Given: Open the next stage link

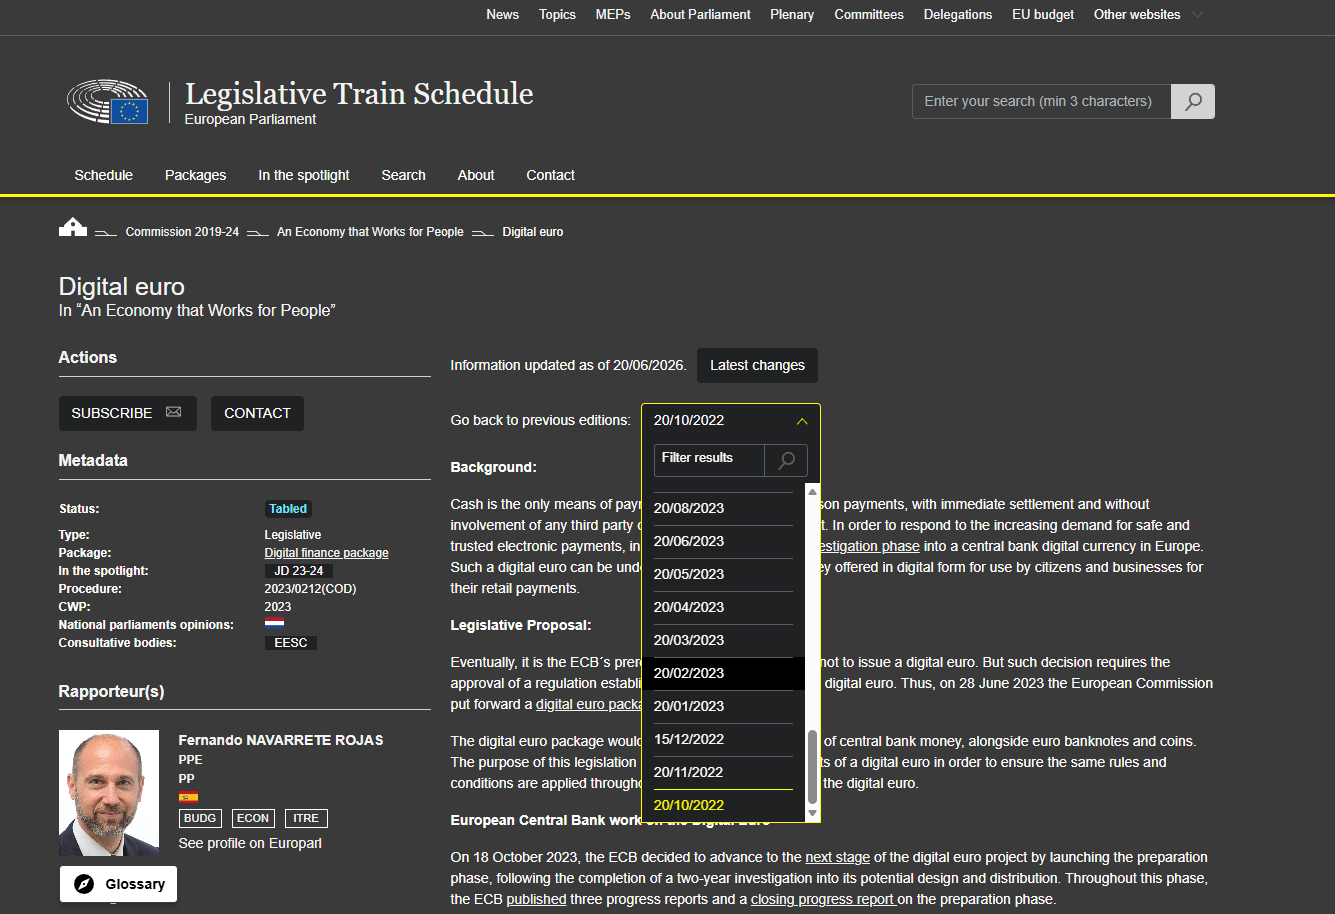Looking at the screenshot, I should click(x=838, y=857).
